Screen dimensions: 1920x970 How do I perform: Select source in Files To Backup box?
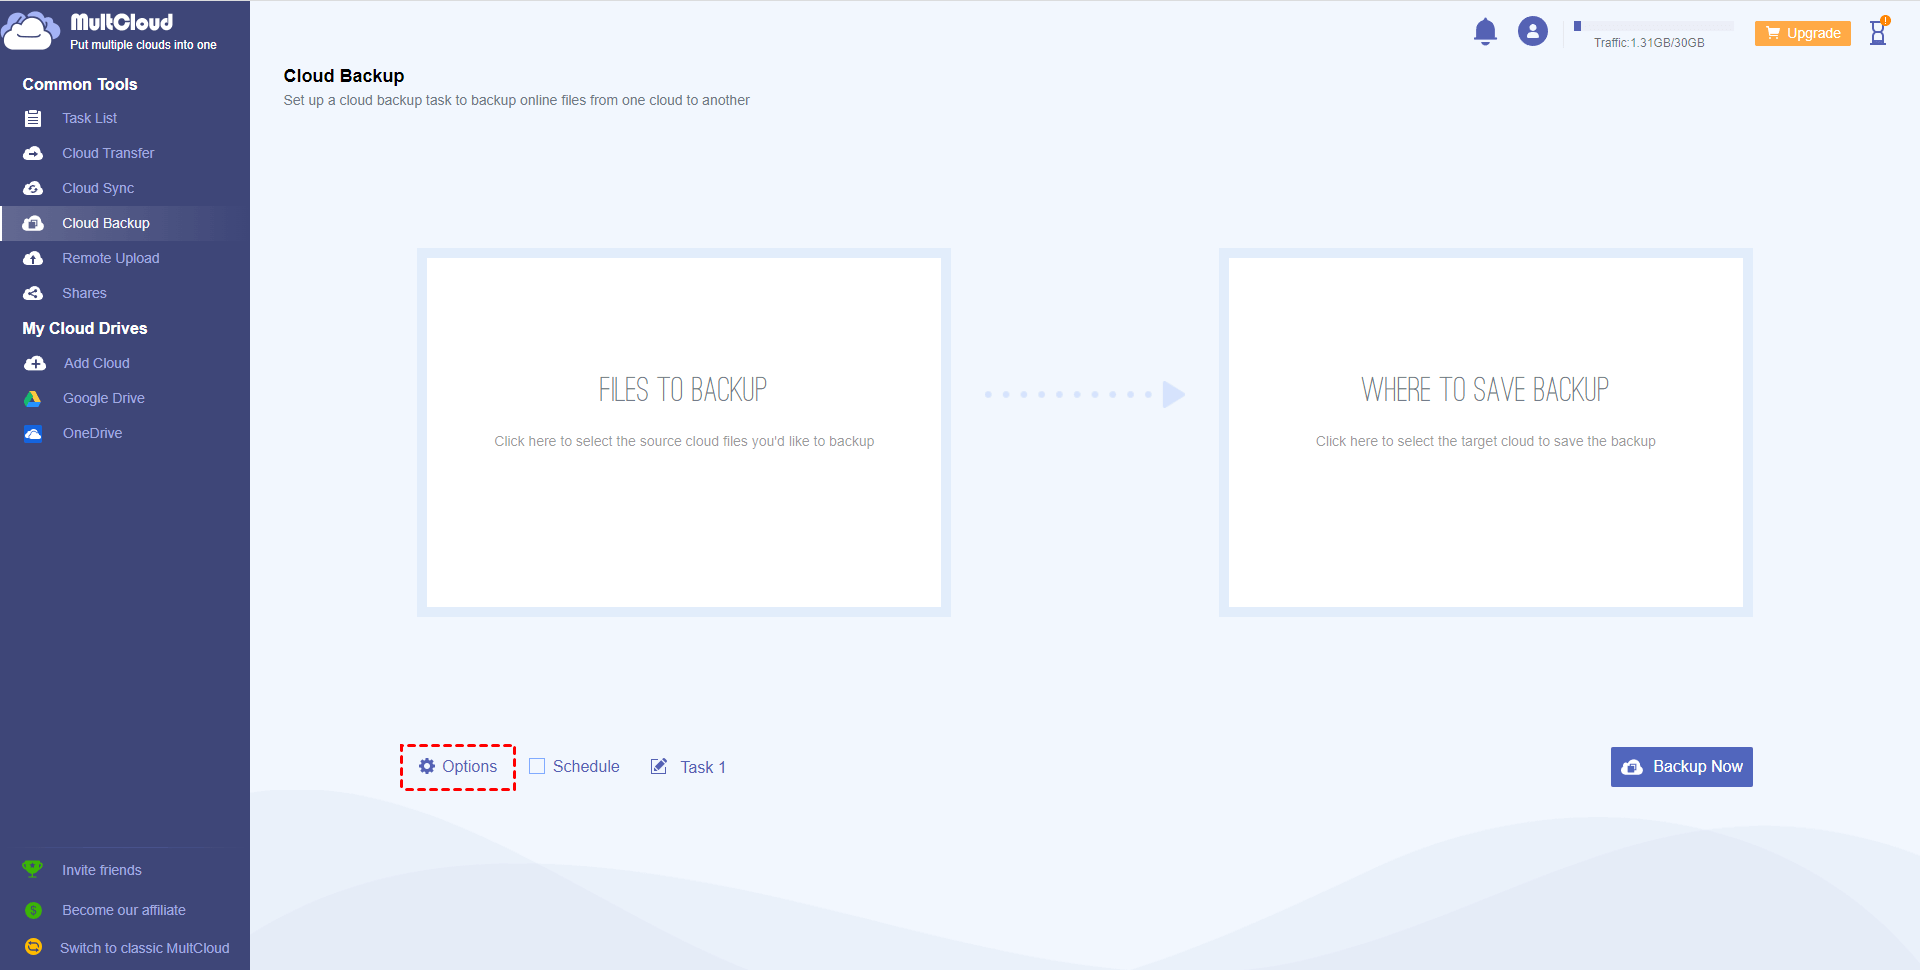pyautogui.click(x=684, y=432)
